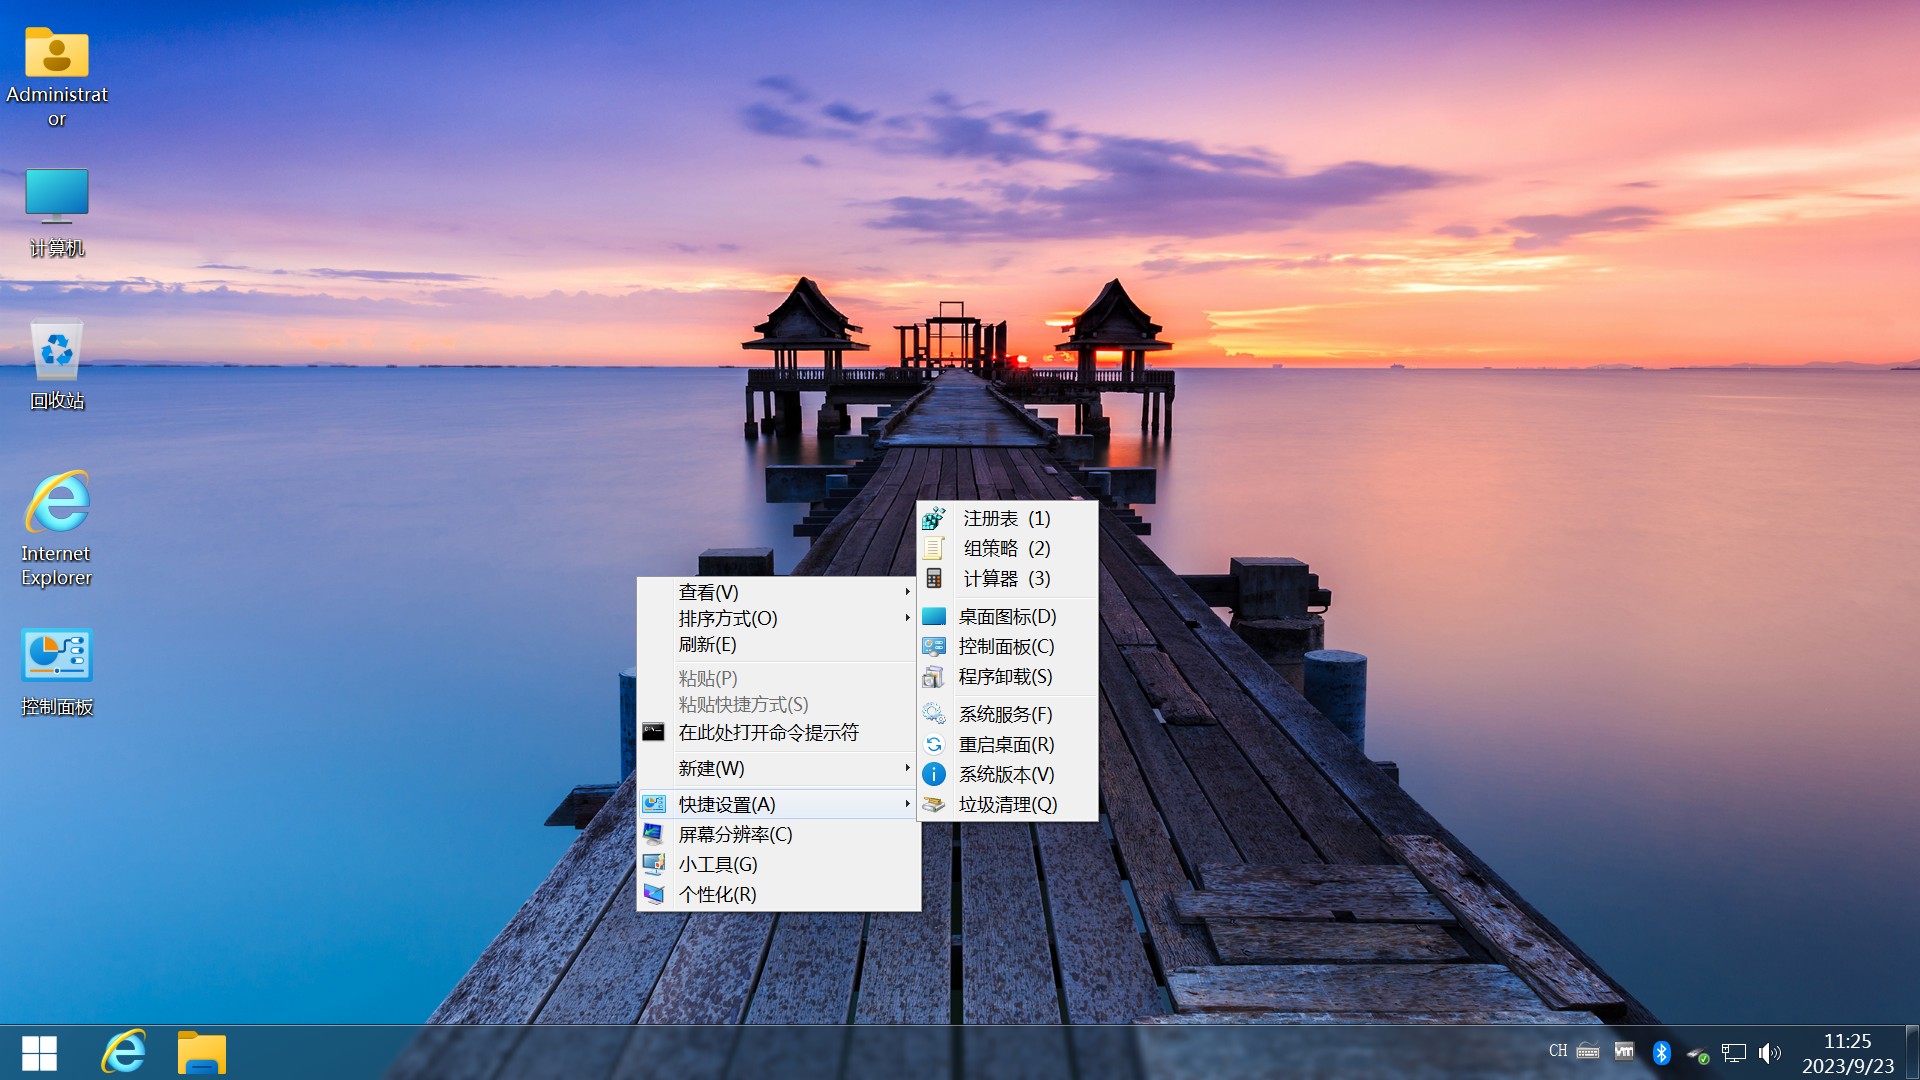Click 垃圾清理(Q) to clean system
The width and height of the screenshot is (1920, 1080).
pyautogui.click(x=1005, y=804)
